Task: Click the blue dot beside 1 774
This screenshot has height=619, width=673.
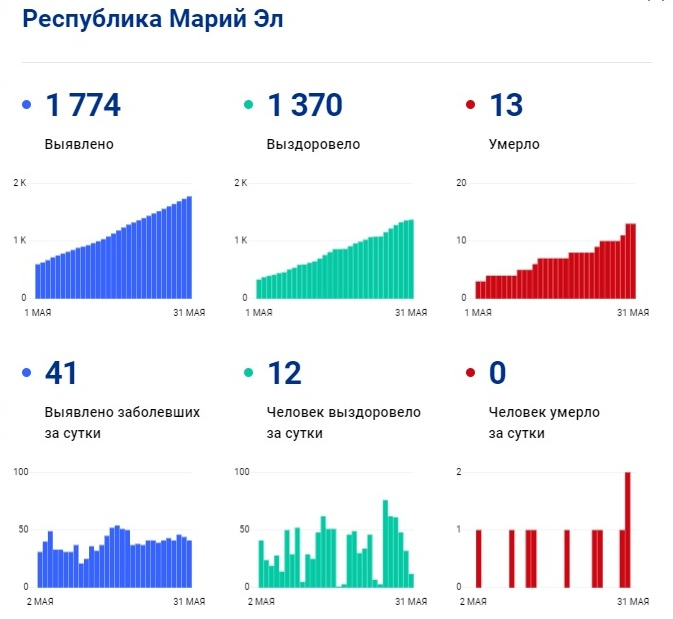Action: click(27, 105)
